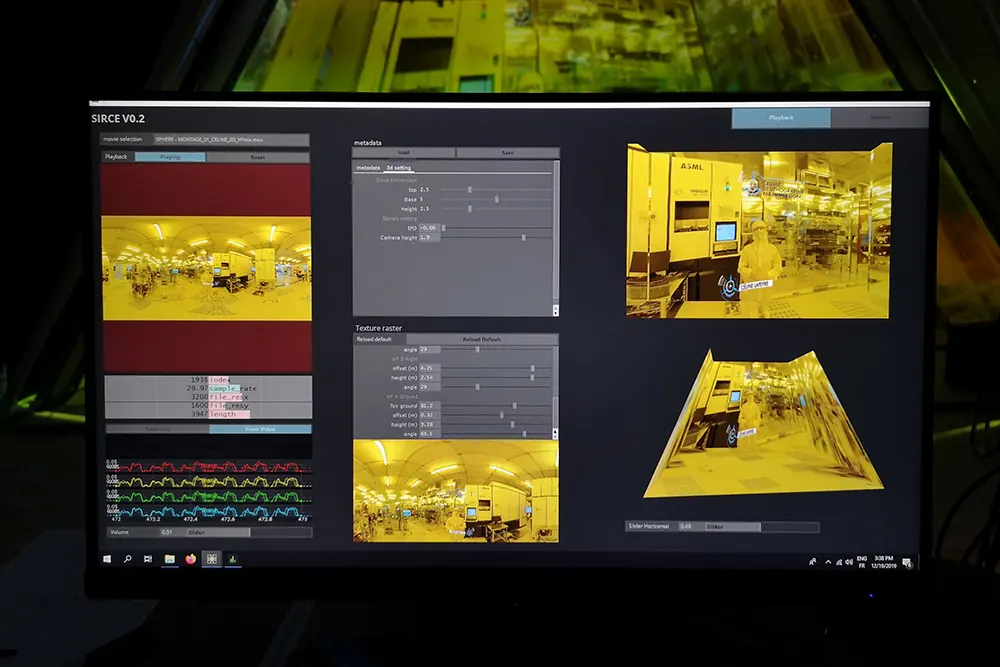1000x667 pixels.
Task: Click the metadata panel scrollbar arrows
Action: coord(555,310)
